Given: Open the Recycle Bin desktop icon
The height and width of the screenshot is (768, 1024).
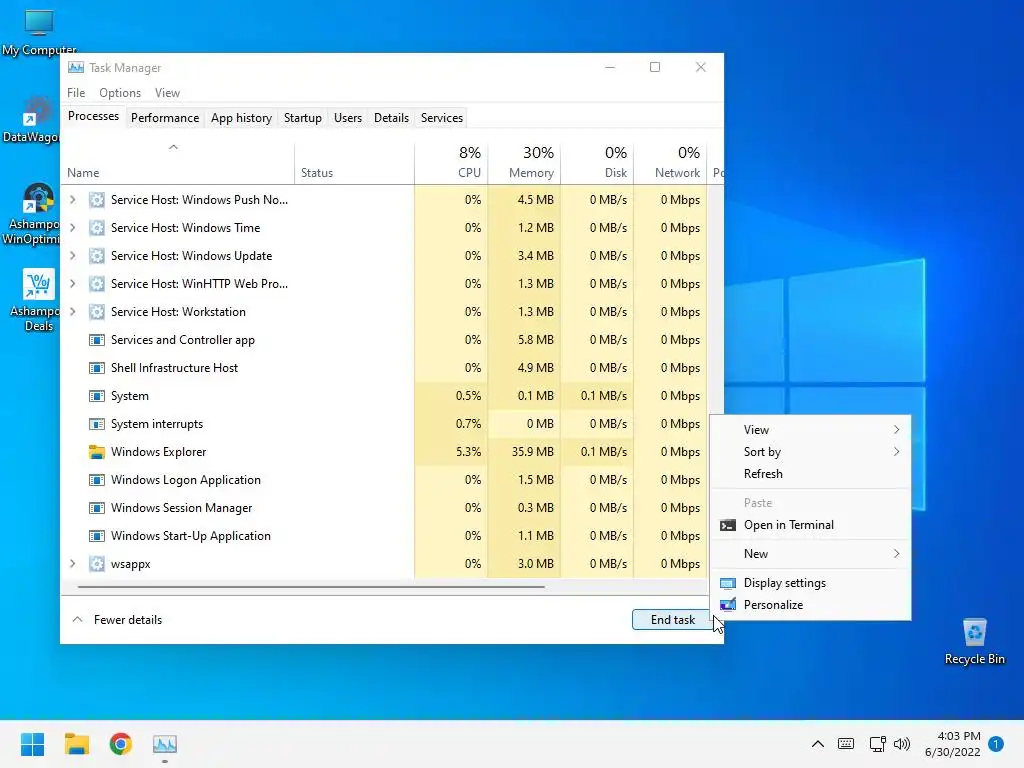Looking at the screenshot, I should click(x=974, y=642).
